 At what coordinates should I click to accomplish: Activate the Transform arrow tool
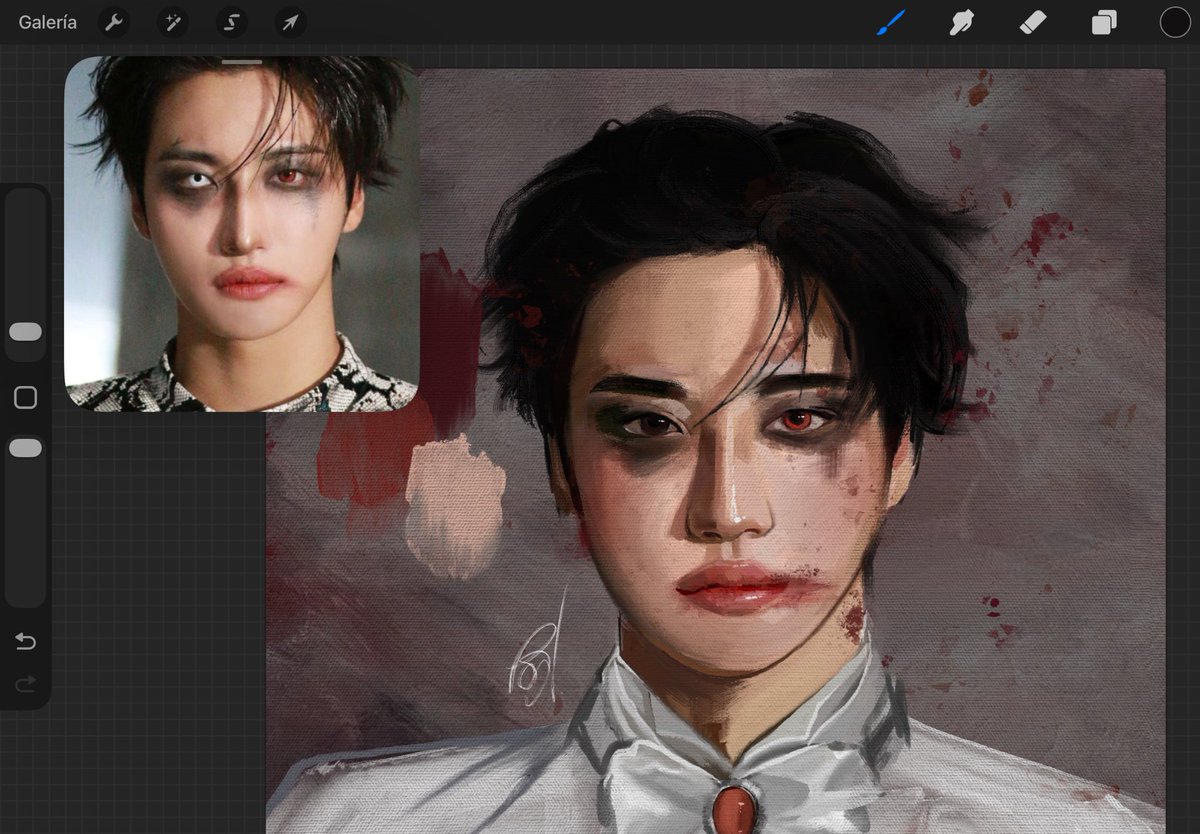click(x=290, y=22)
